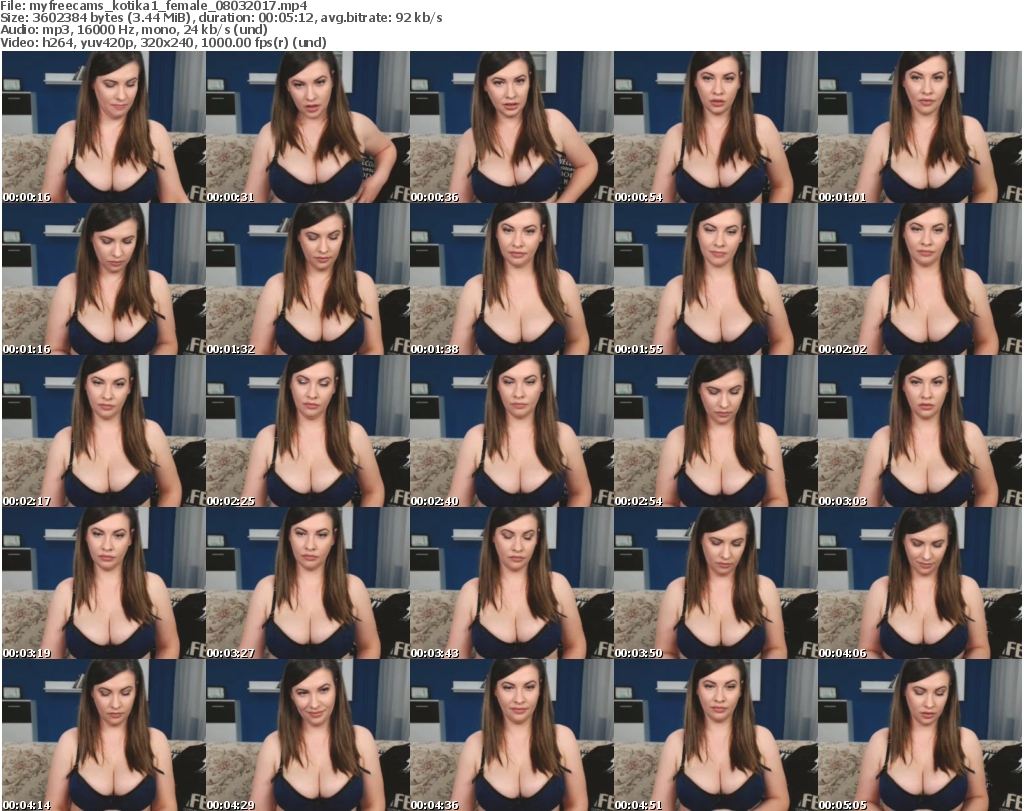Click the 'Size: 3602384 bytes' line
Screen dimensions: 1024x811
pos(221,18)
